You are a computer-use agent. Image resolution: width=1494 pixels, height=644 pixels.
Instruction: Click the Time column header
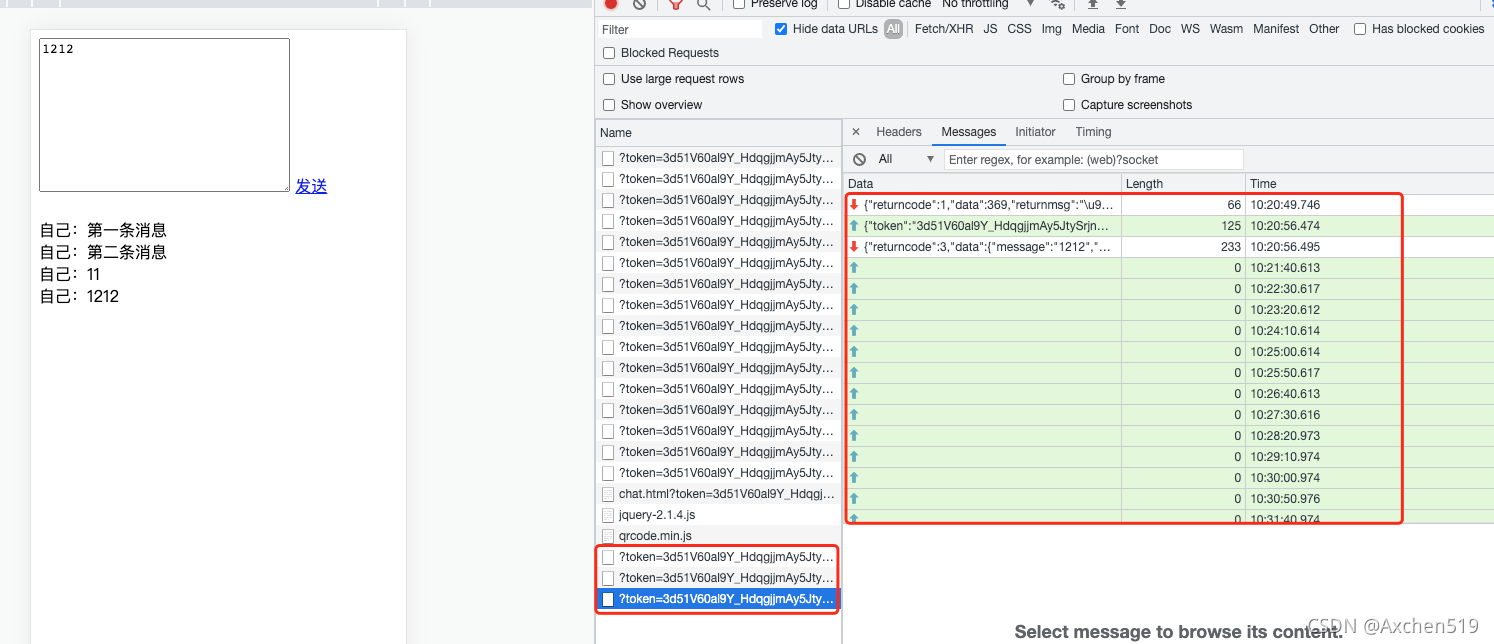(1369, 184)
